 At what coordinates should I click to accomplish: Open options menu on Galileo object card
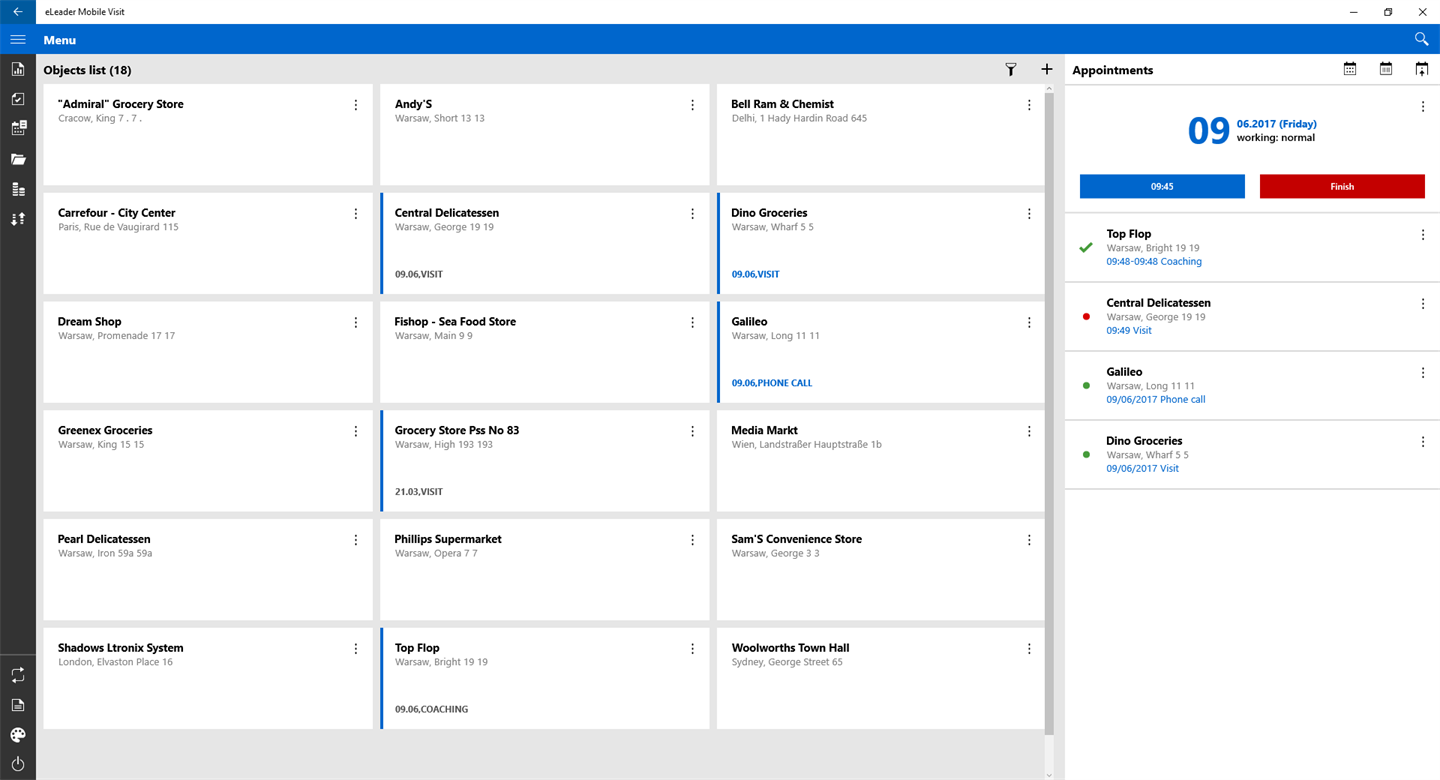pyautogui.click(x=1029, y=323)
